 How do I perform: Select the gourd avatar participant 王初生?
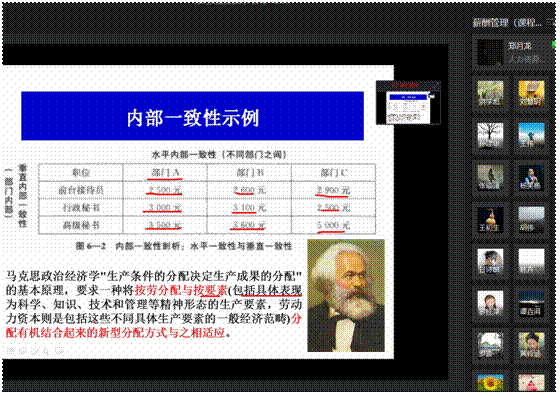(x=490, y=220)
